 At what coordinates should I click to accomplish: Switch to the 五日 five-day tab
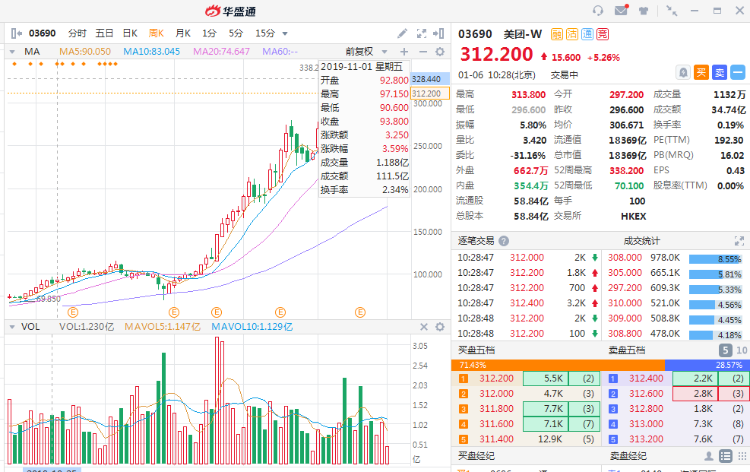click(104, 33)
